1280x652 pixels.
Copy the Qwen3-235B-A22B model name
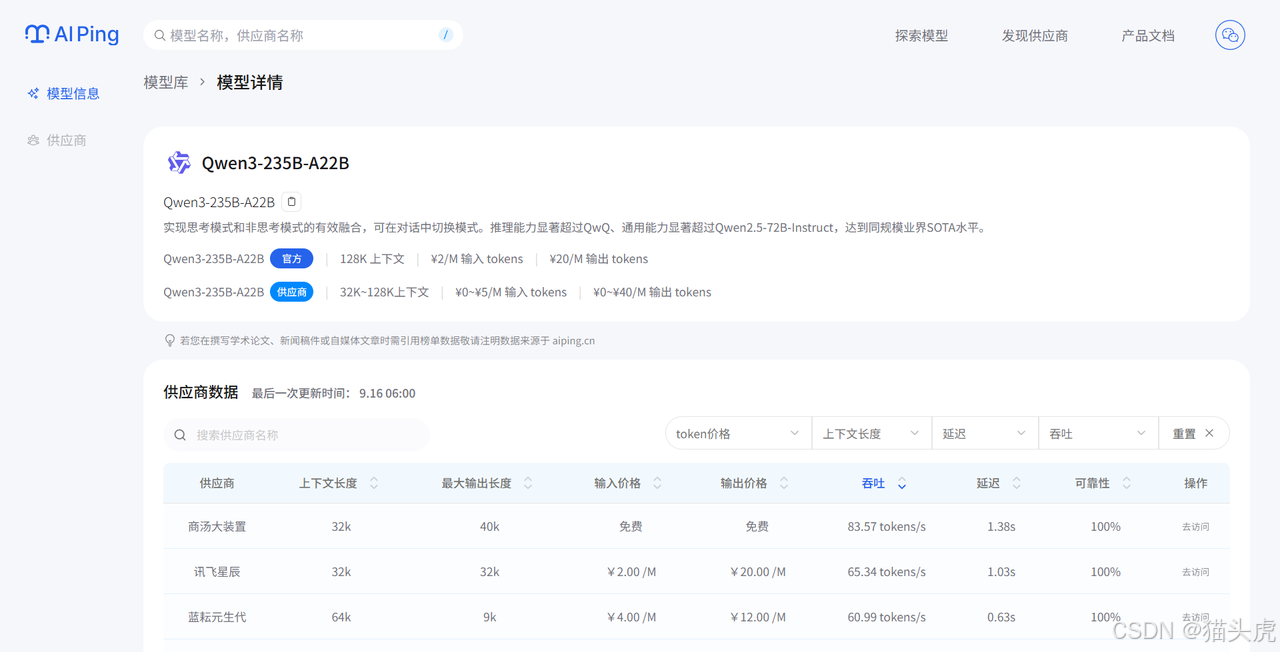pyautogui.click(x=291, y=202)
